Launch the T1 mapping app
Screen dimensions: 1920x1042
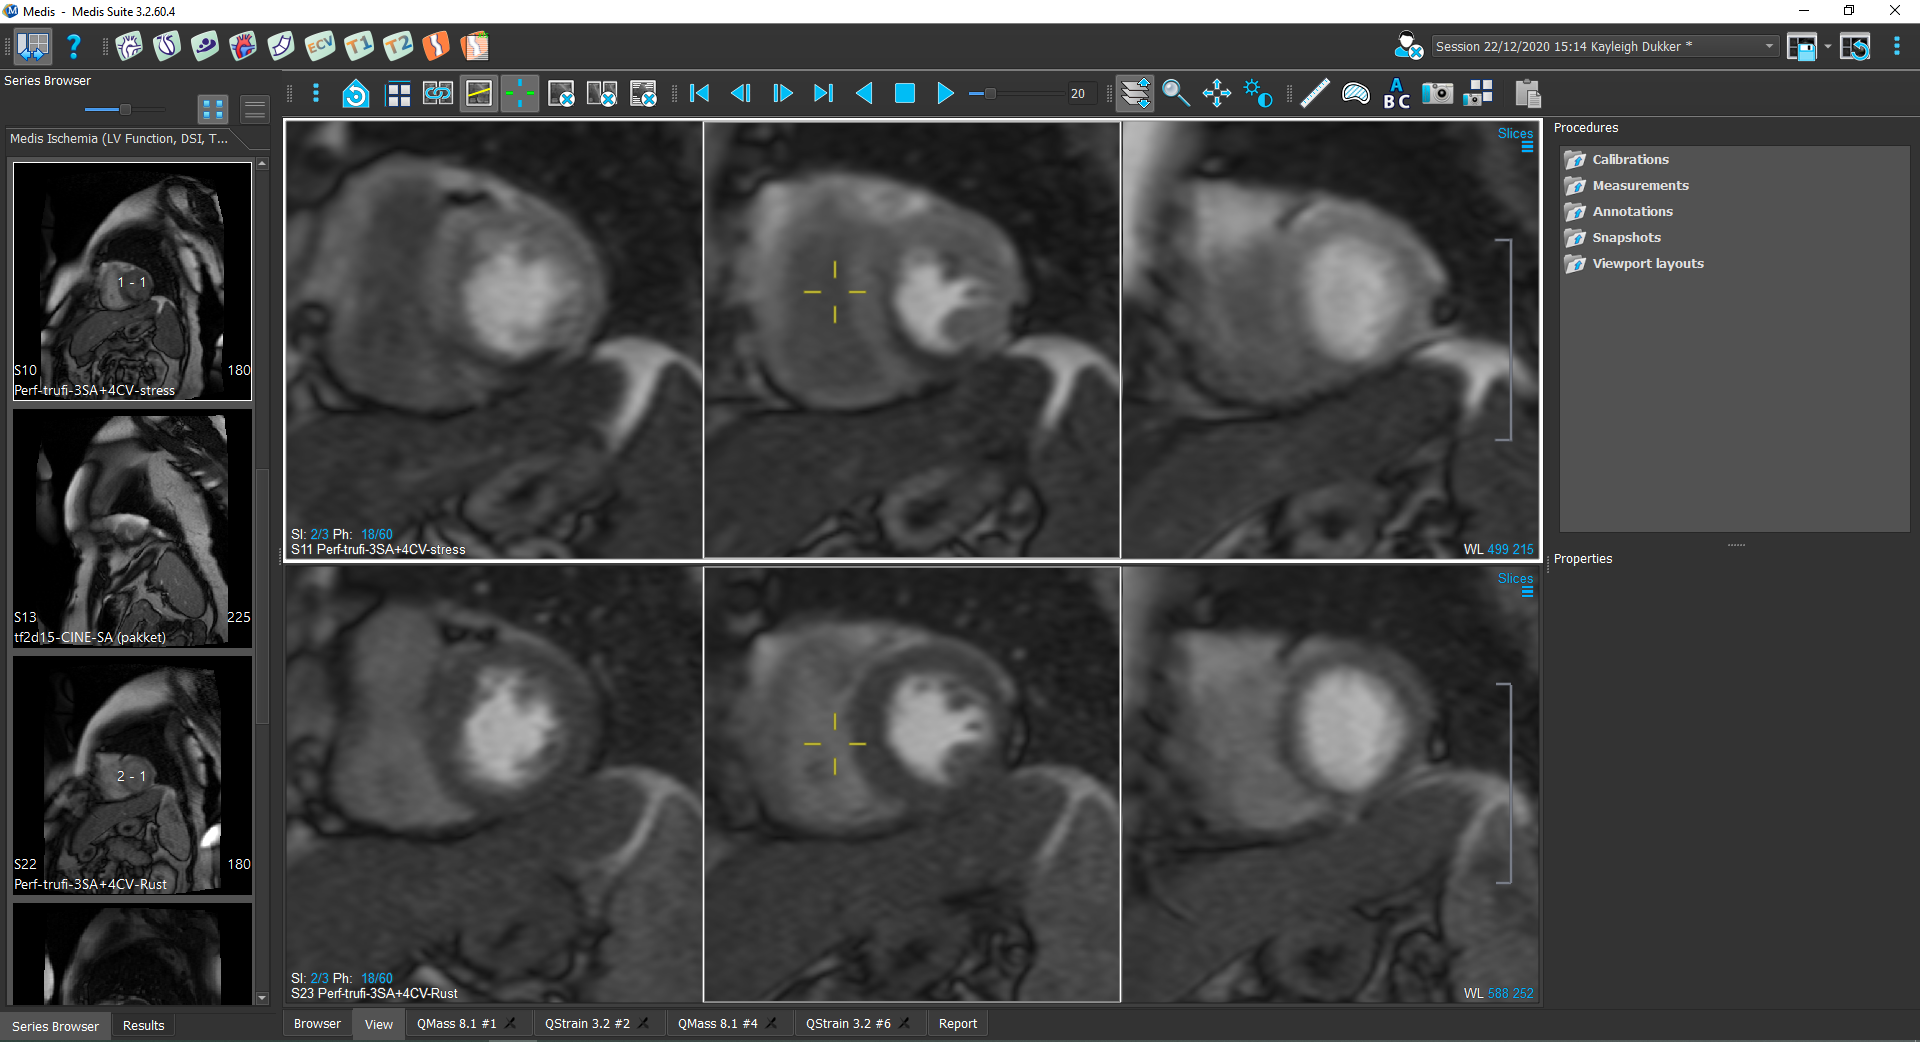click(359, 46)
